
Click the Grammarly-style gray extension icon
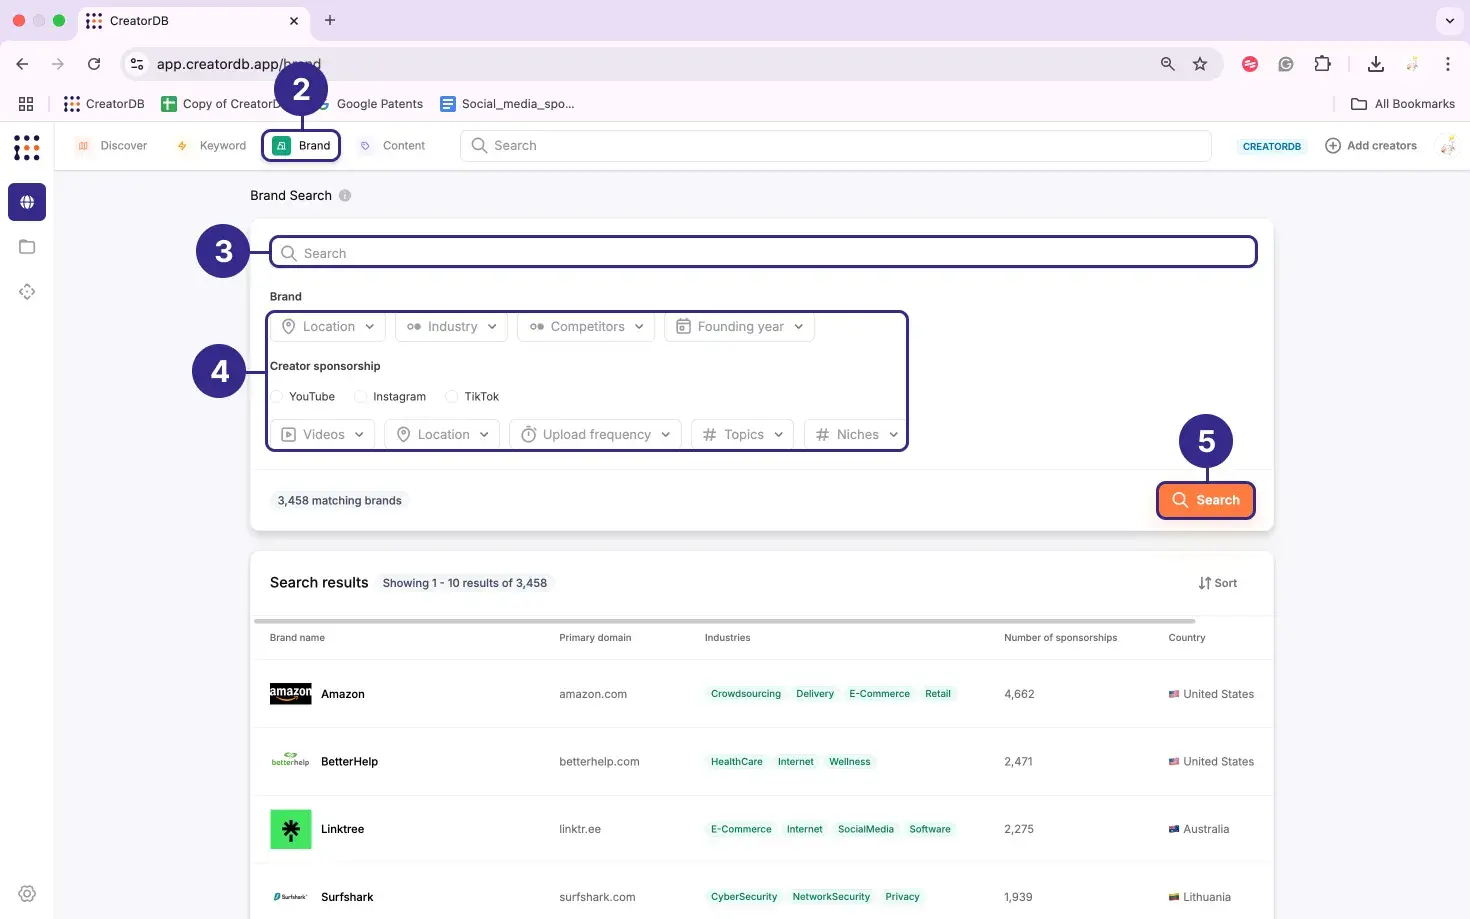tap(1286, 64)
